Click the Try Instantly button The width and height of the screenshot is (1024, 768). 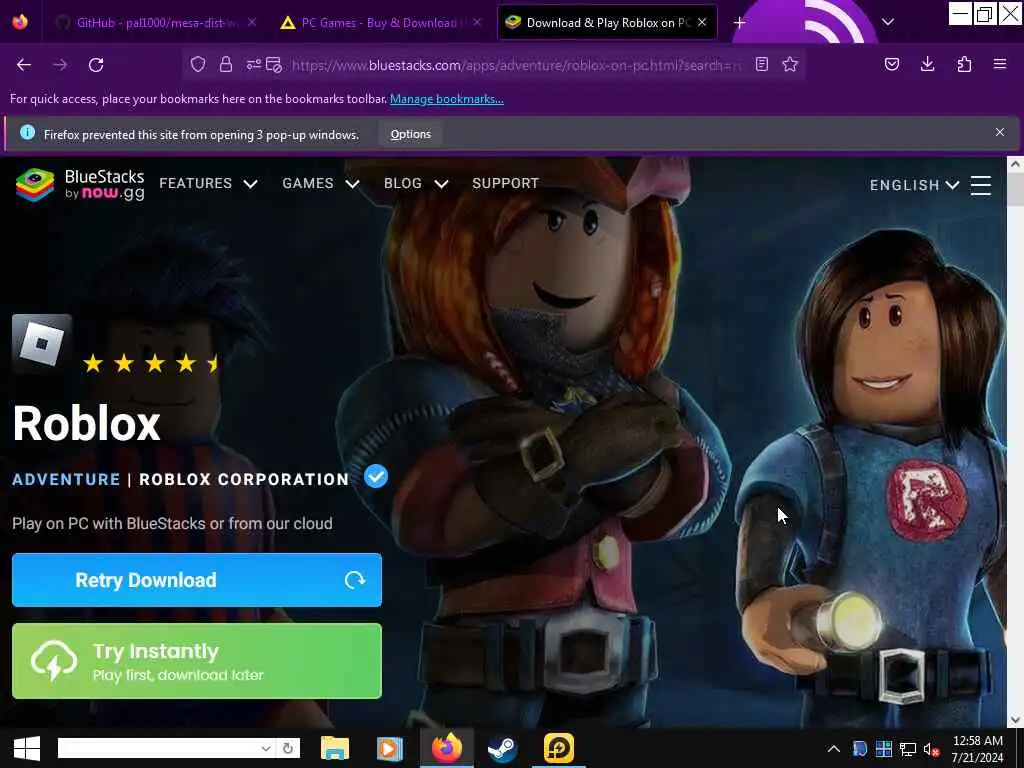coord(197,661)
